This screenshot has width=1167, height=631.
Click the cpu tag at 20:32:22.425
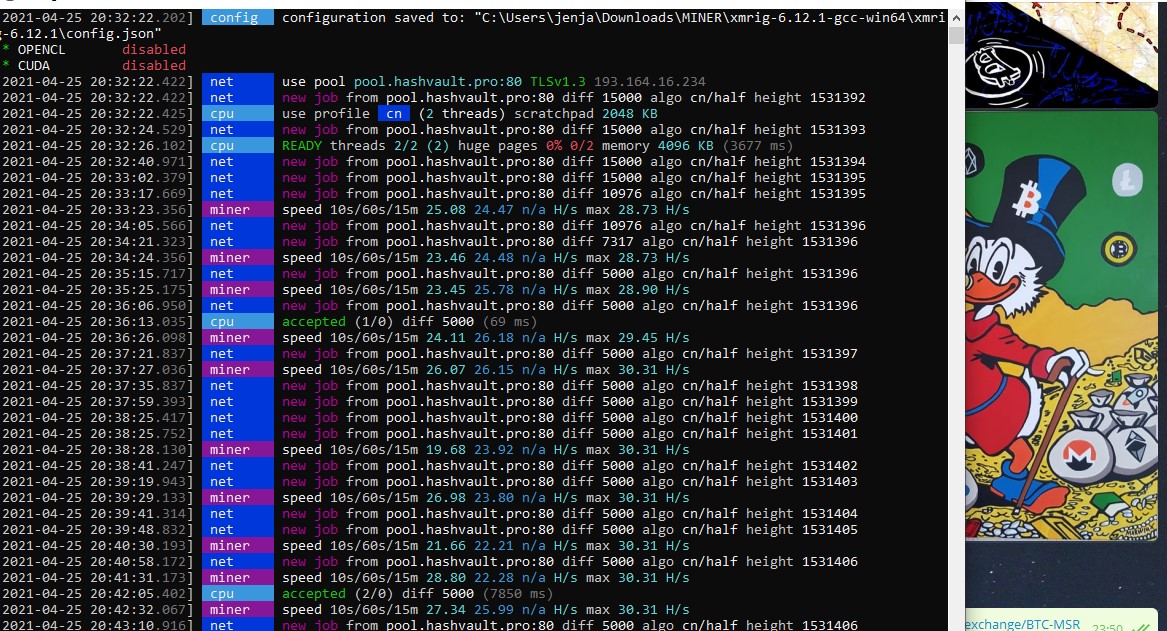[237, 113]
